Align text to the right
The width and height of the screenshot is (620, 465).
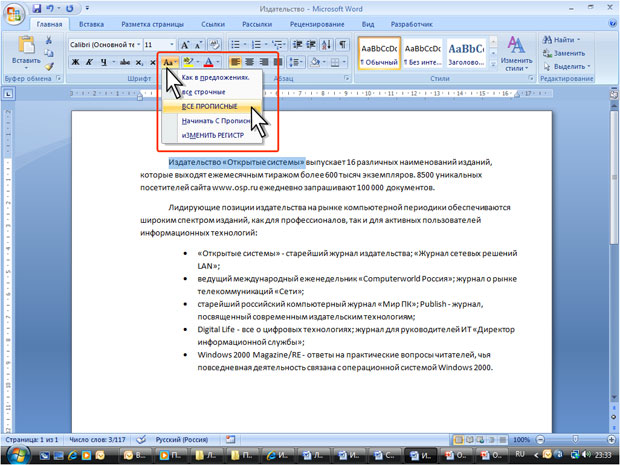click(x=263, y=62)
